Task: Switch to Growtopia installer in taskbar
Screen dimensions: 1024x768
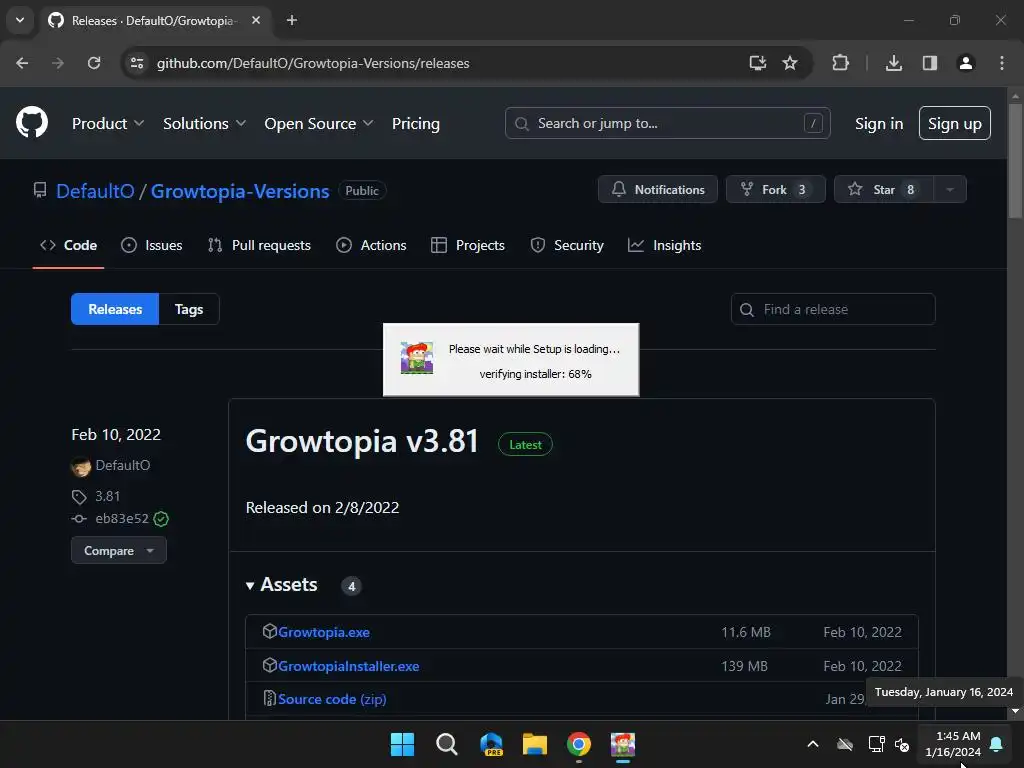Action: point(623,744)
